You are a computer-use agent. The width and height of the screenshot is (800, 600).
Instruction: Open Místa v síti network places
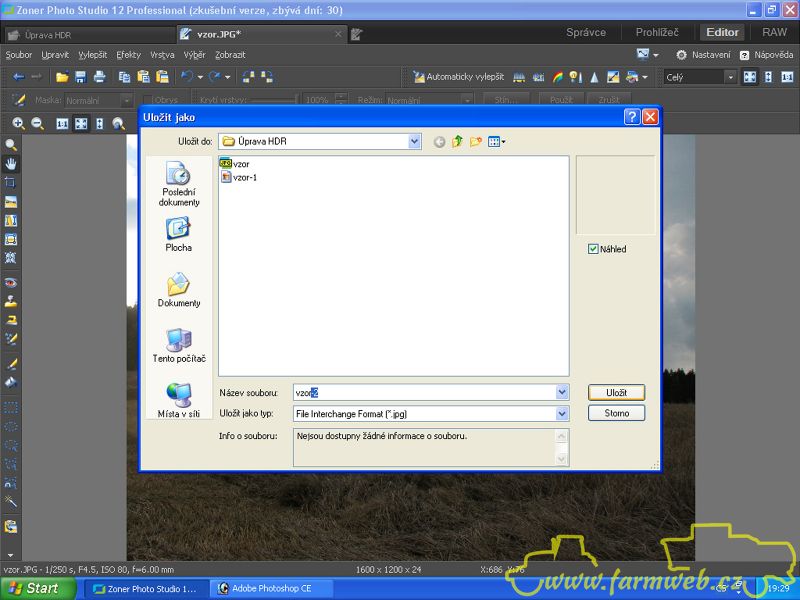coord(179,400)
